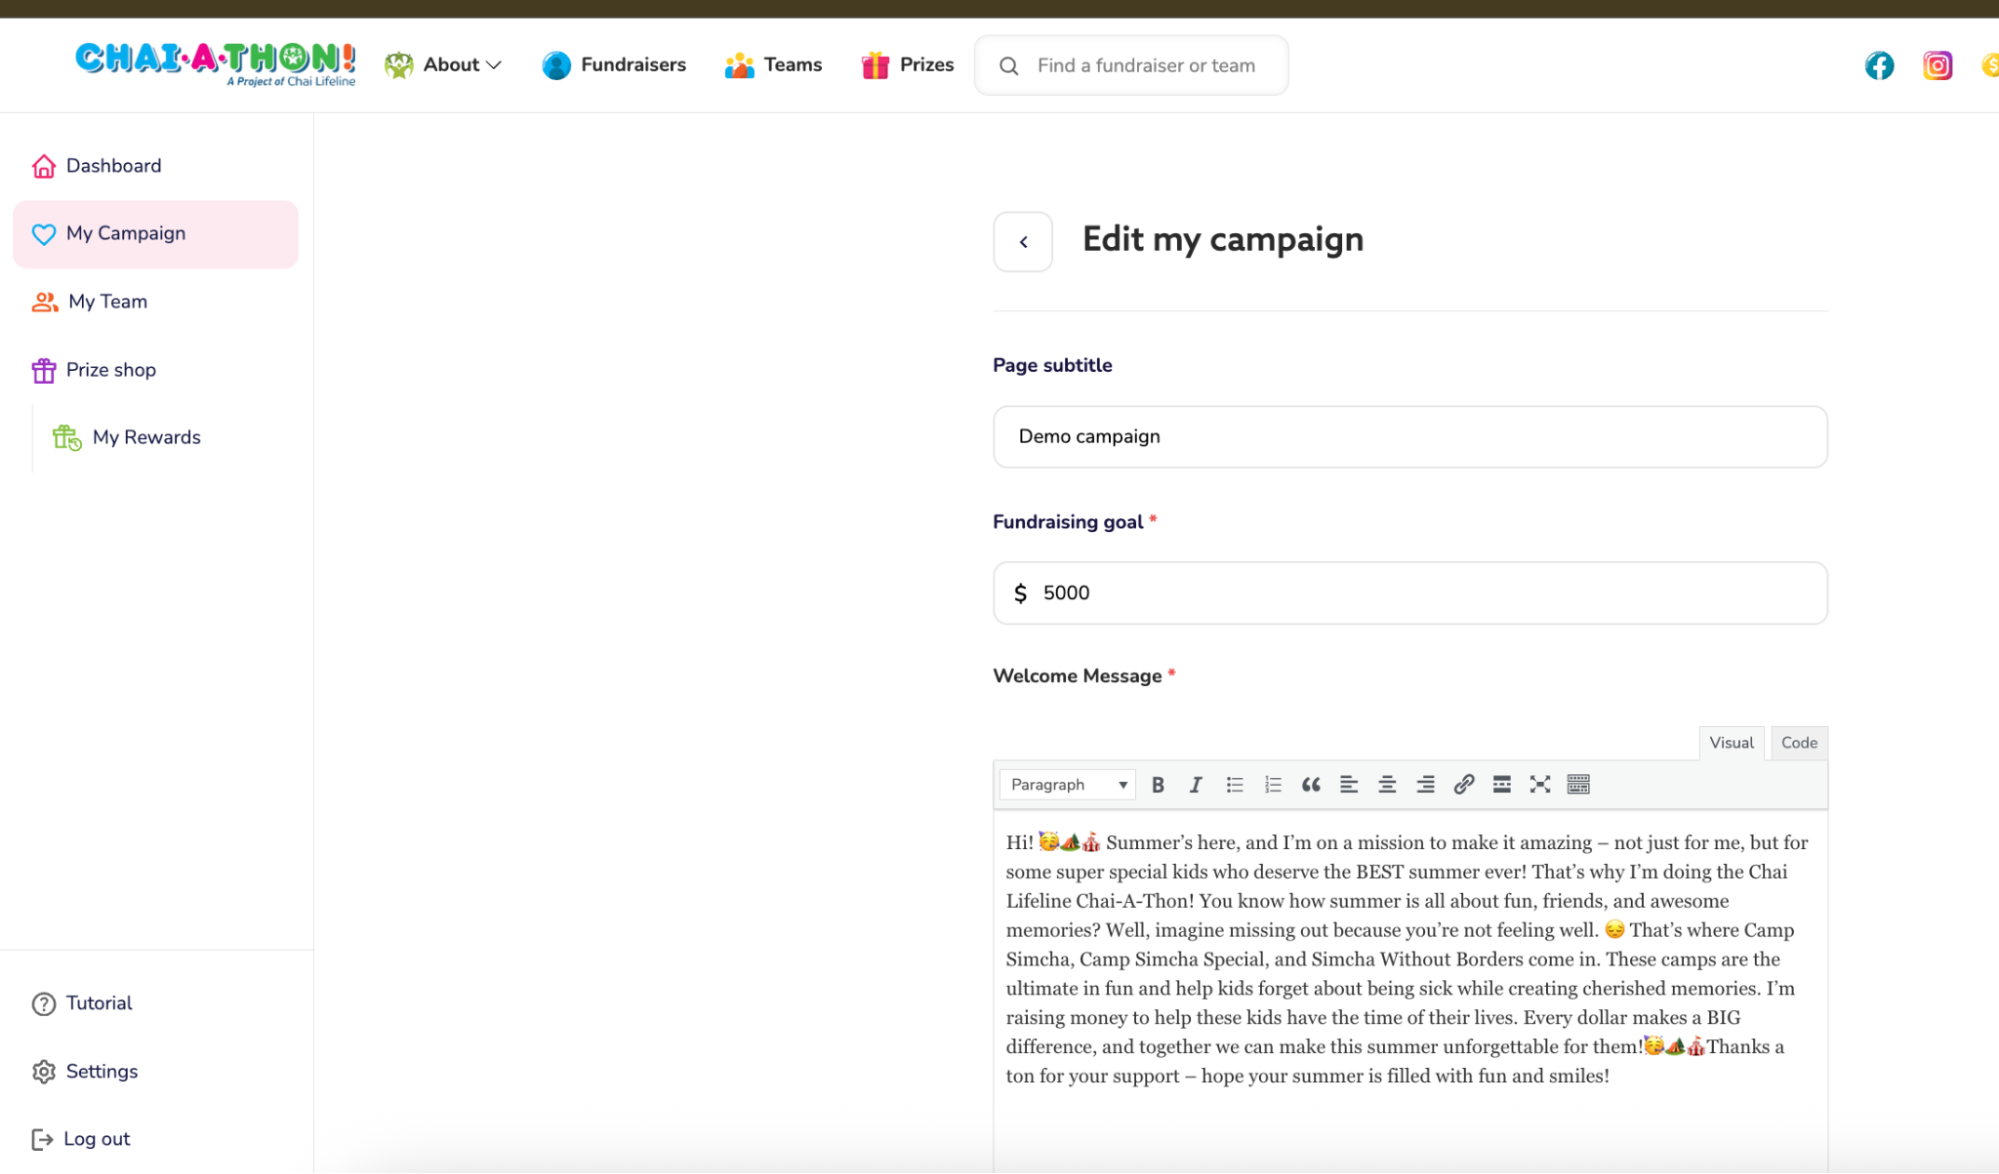The width and height of the screenshot is (1999, 1174).
Task: Align text to the center
Action: pos(1387,785)
